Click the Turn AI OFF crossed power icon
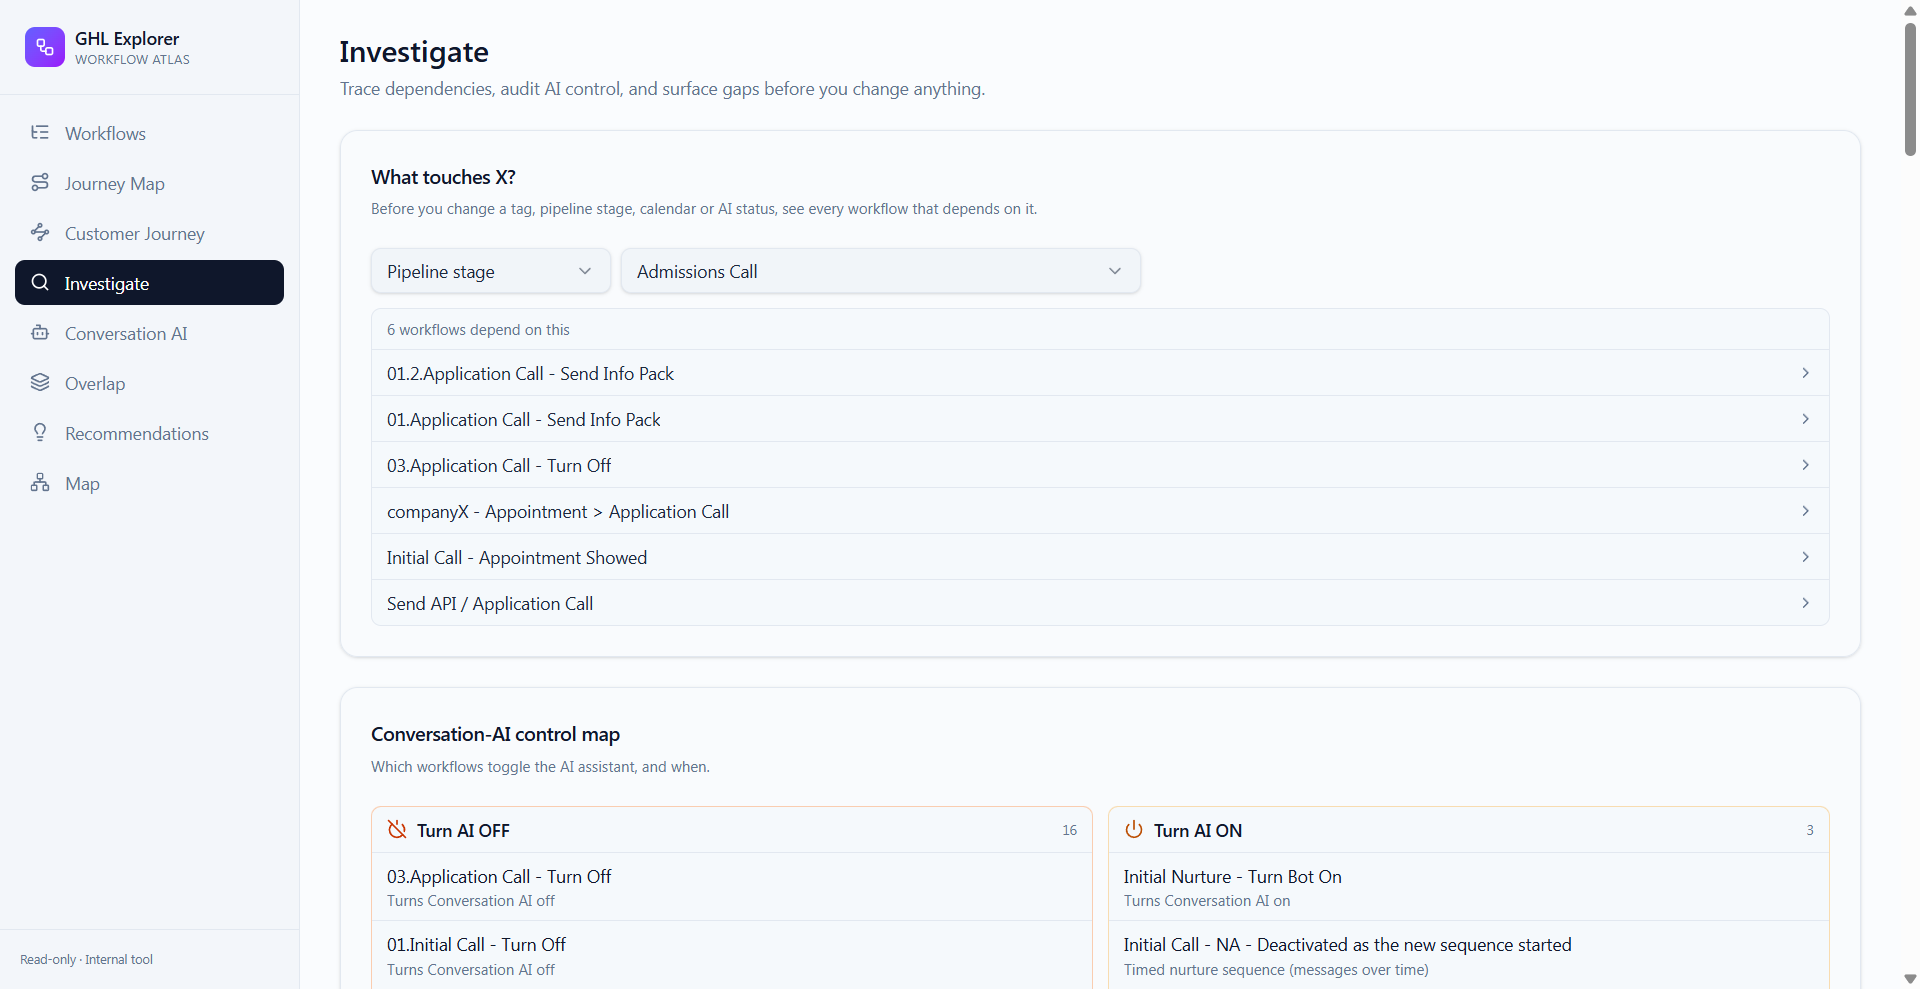The width and height of the screenshot is (1920, 989). point(397,829)
